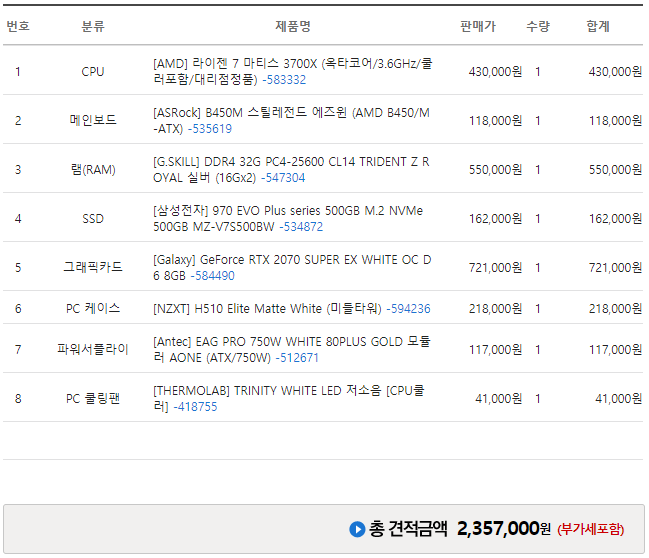The width and height of the screenshot is (649, 558).
Task: Click the 총 견적금액 label
Action: tap(408, 529)
